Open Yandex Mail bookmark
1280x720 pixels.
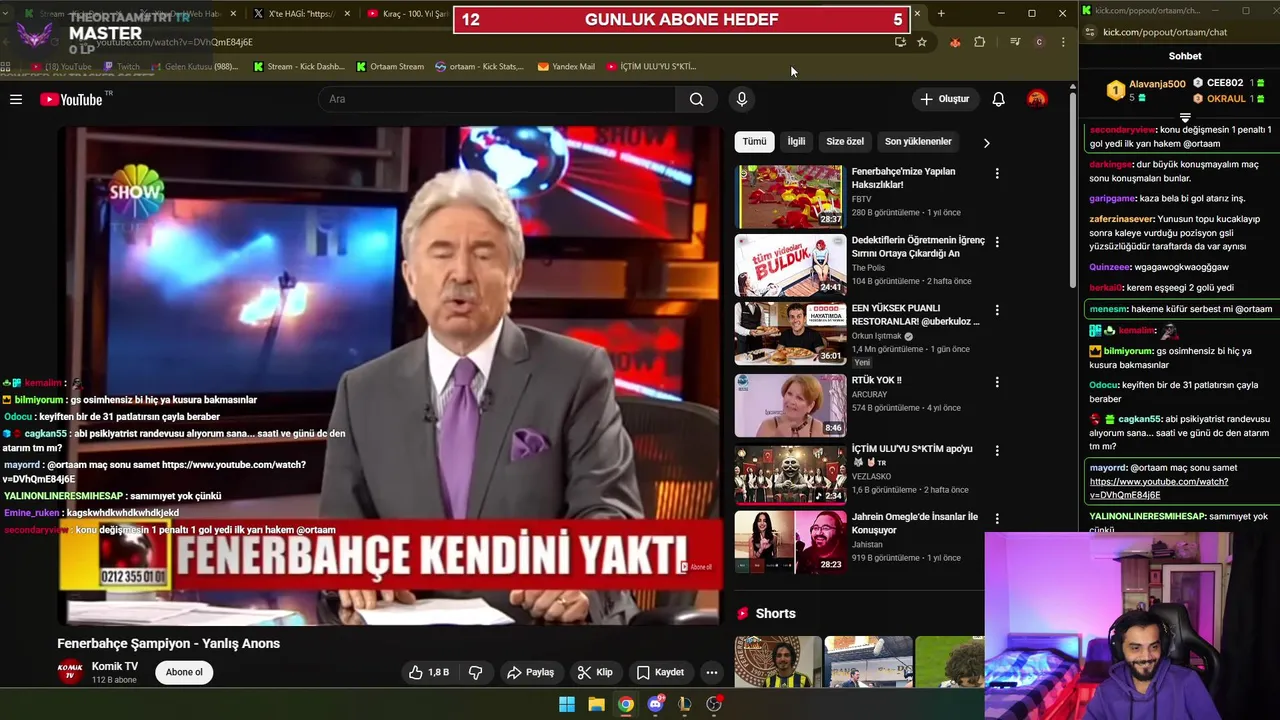566,67
